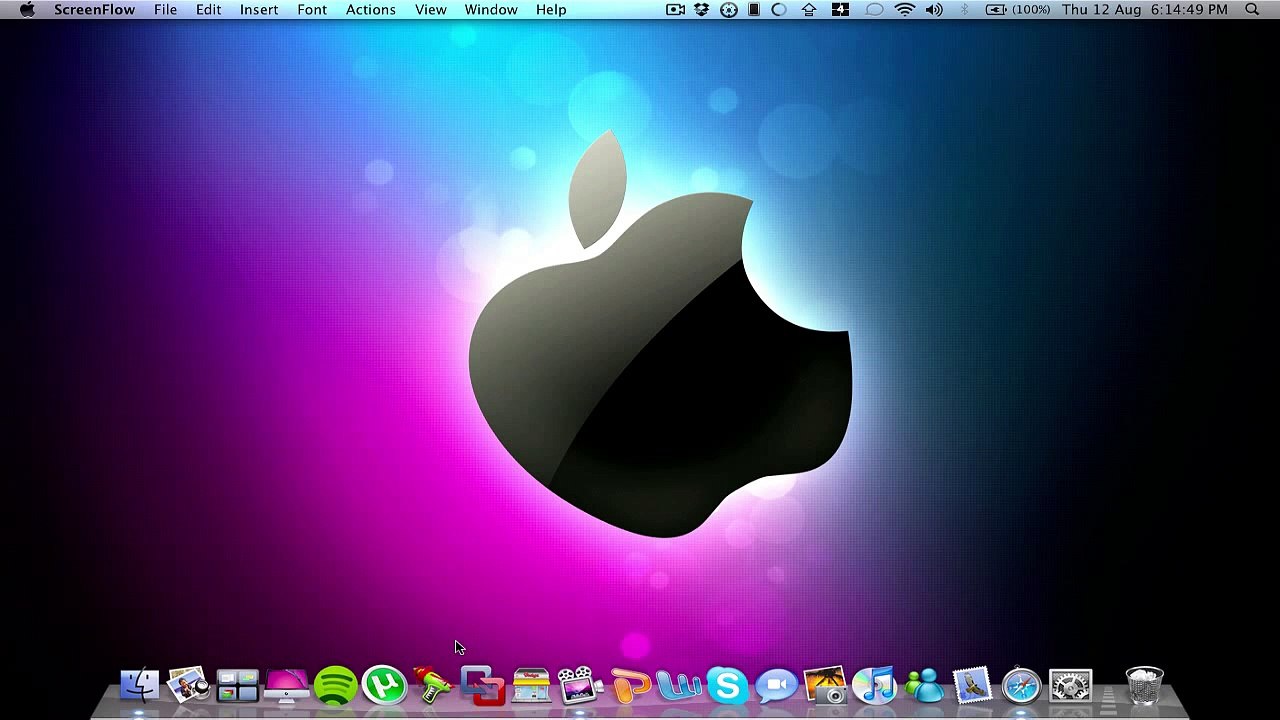Open the Bluetooth status menu
This screenshot has height=720, width=1280.
pos(964,10)
